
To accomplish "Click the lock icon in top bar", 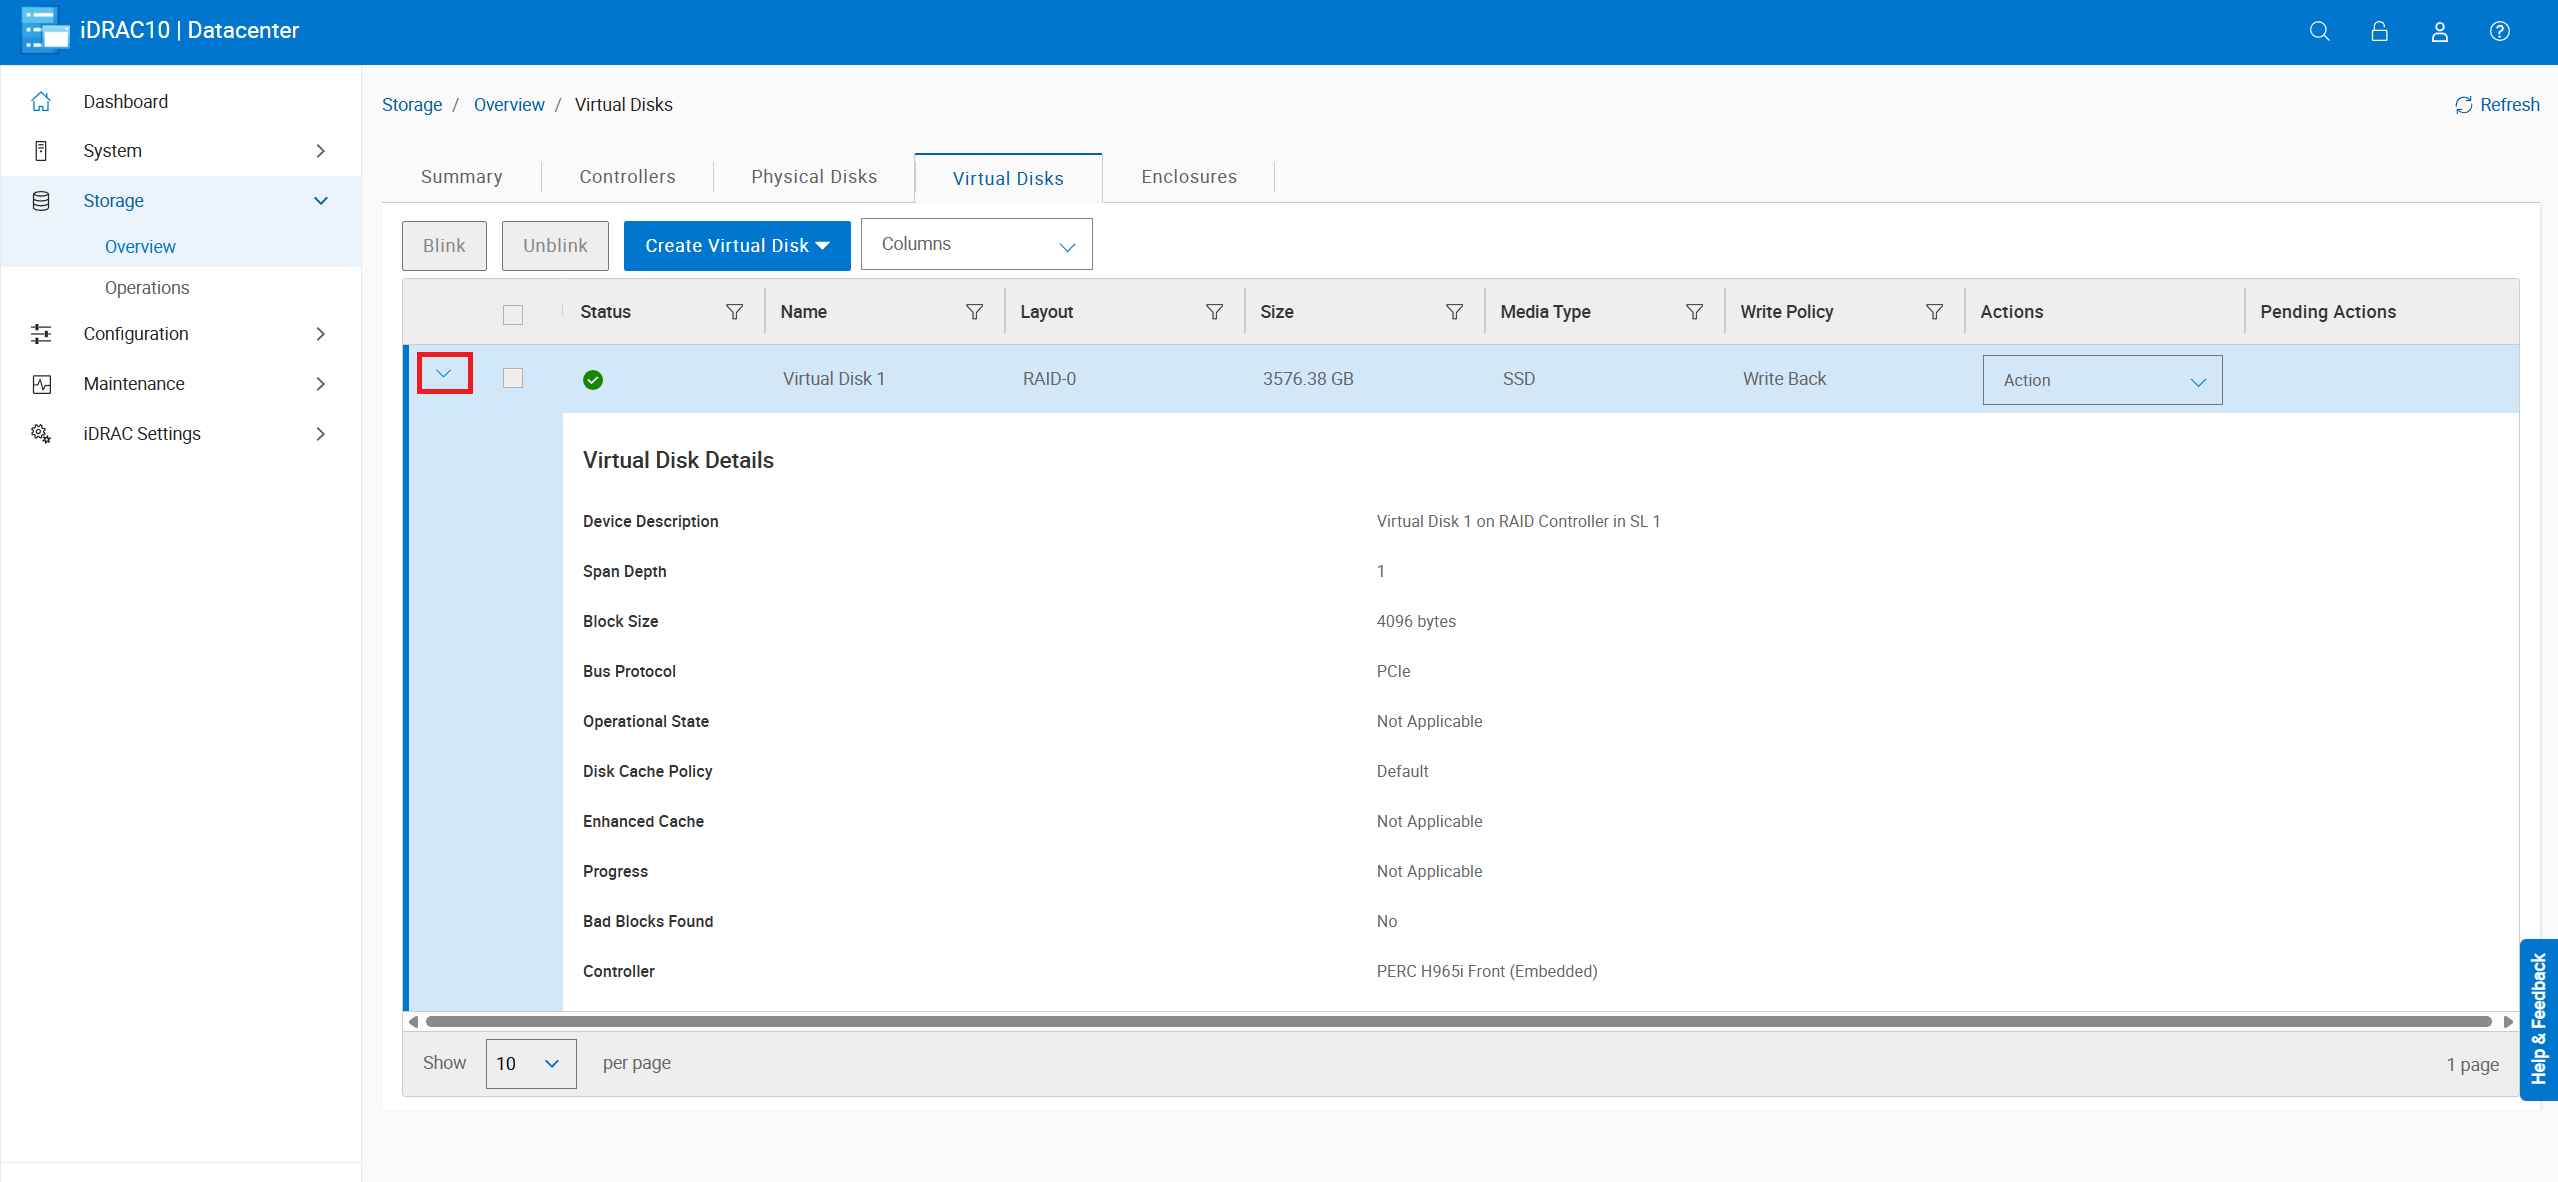I will click(2379, 31).
